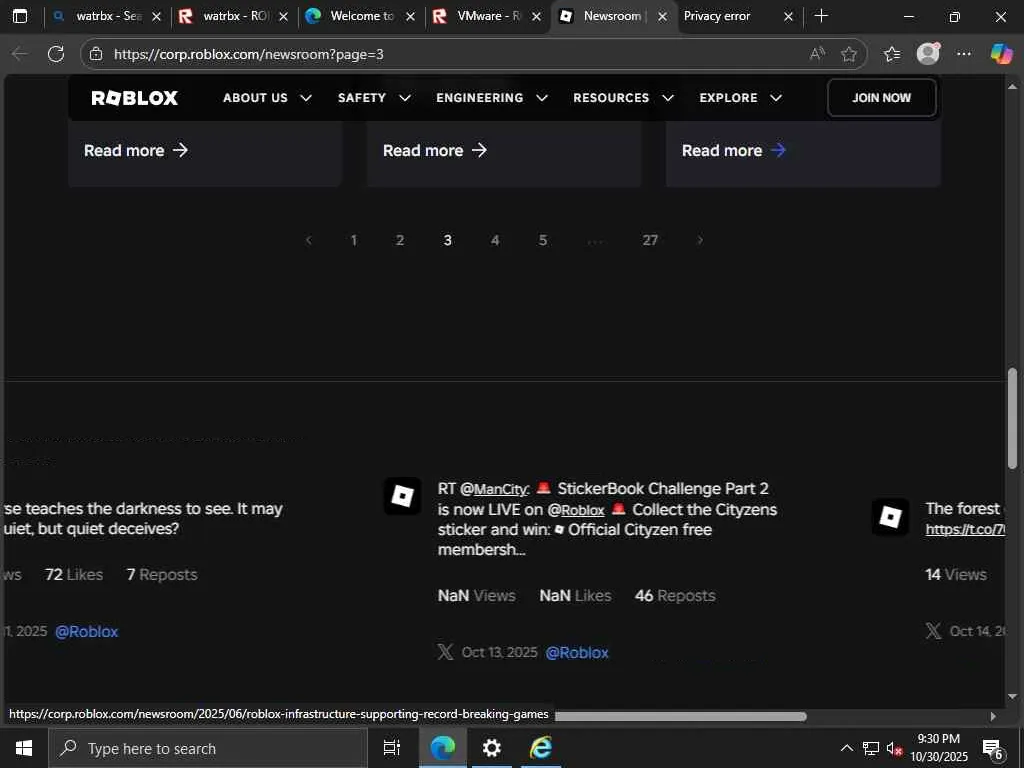1024x768 pixels.
Task: Click the scrollbar down arrow
Action: pyautogui.click(x=1012, y=696)
